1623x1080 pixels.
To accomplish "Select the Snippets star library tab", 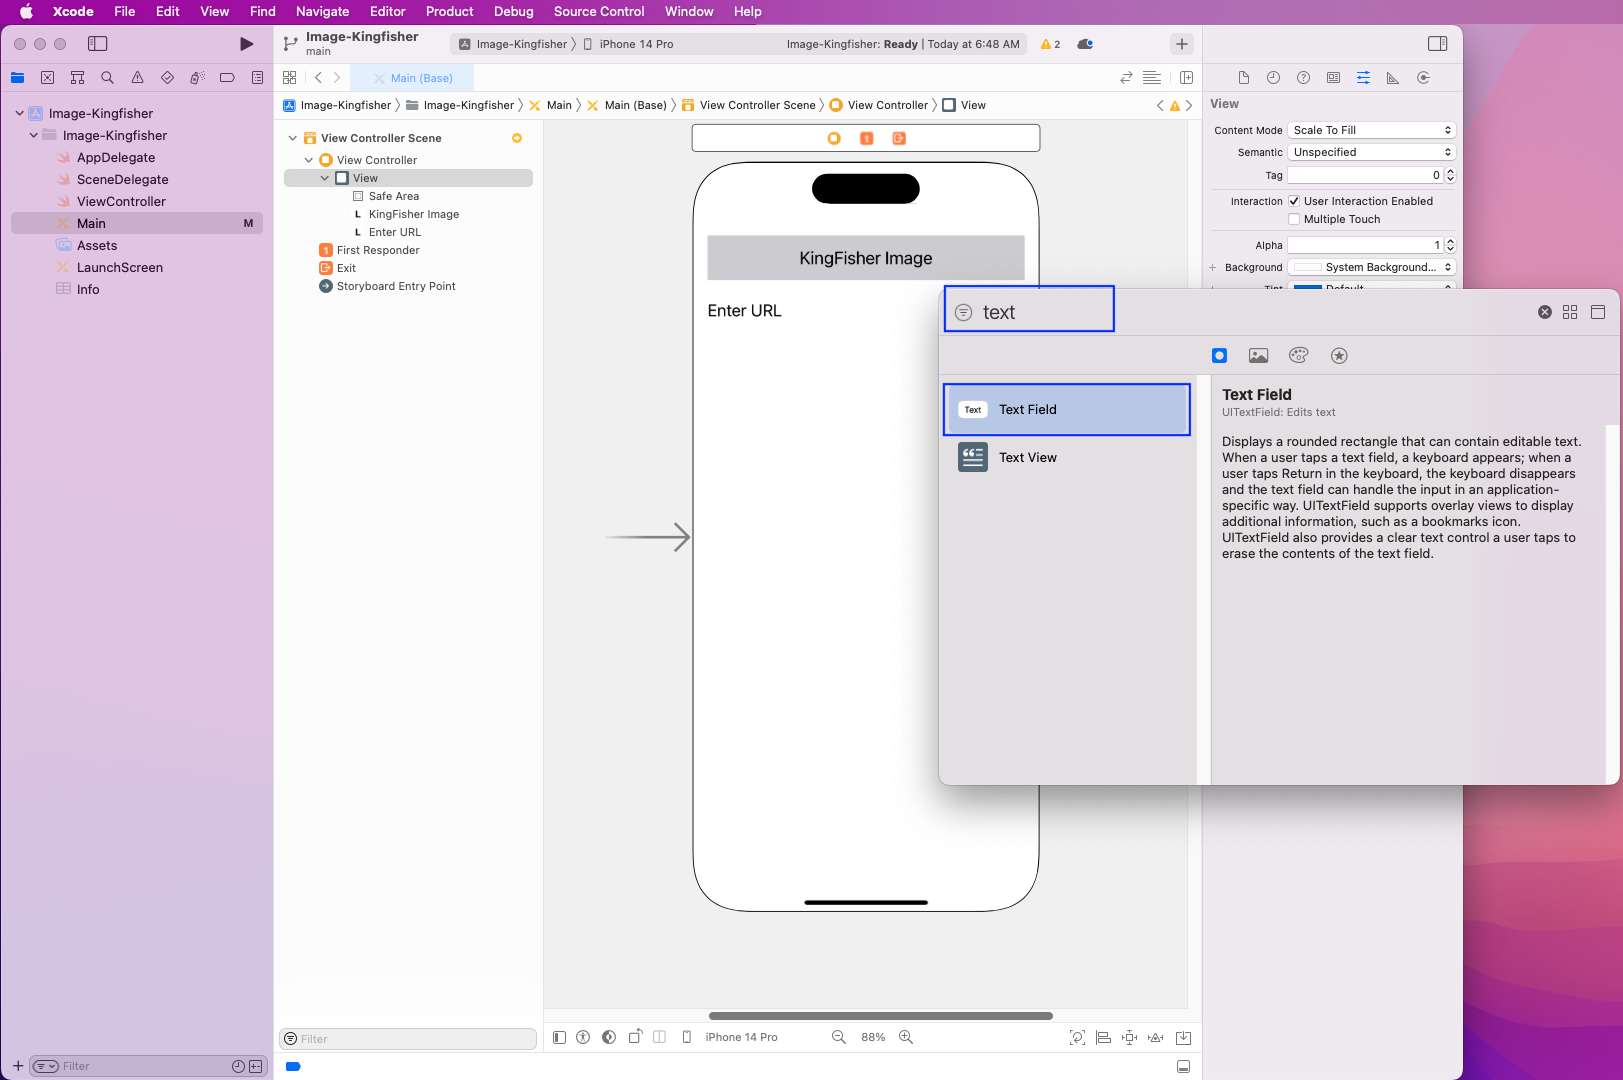I will click(1339, 356).
